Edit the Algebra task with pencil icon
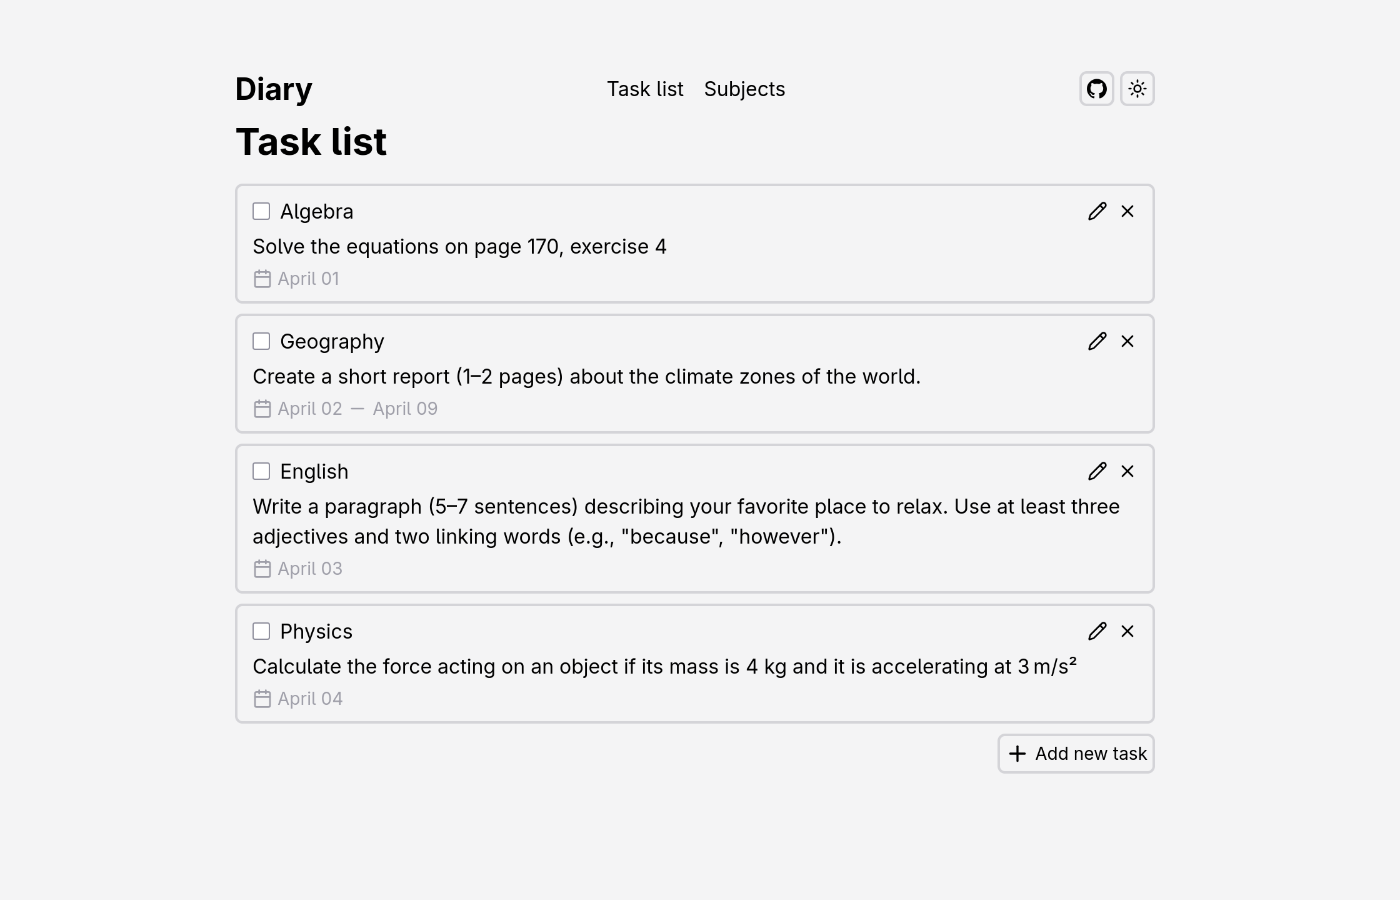This screenshot has height=900, width=1400. [1097, 211]
